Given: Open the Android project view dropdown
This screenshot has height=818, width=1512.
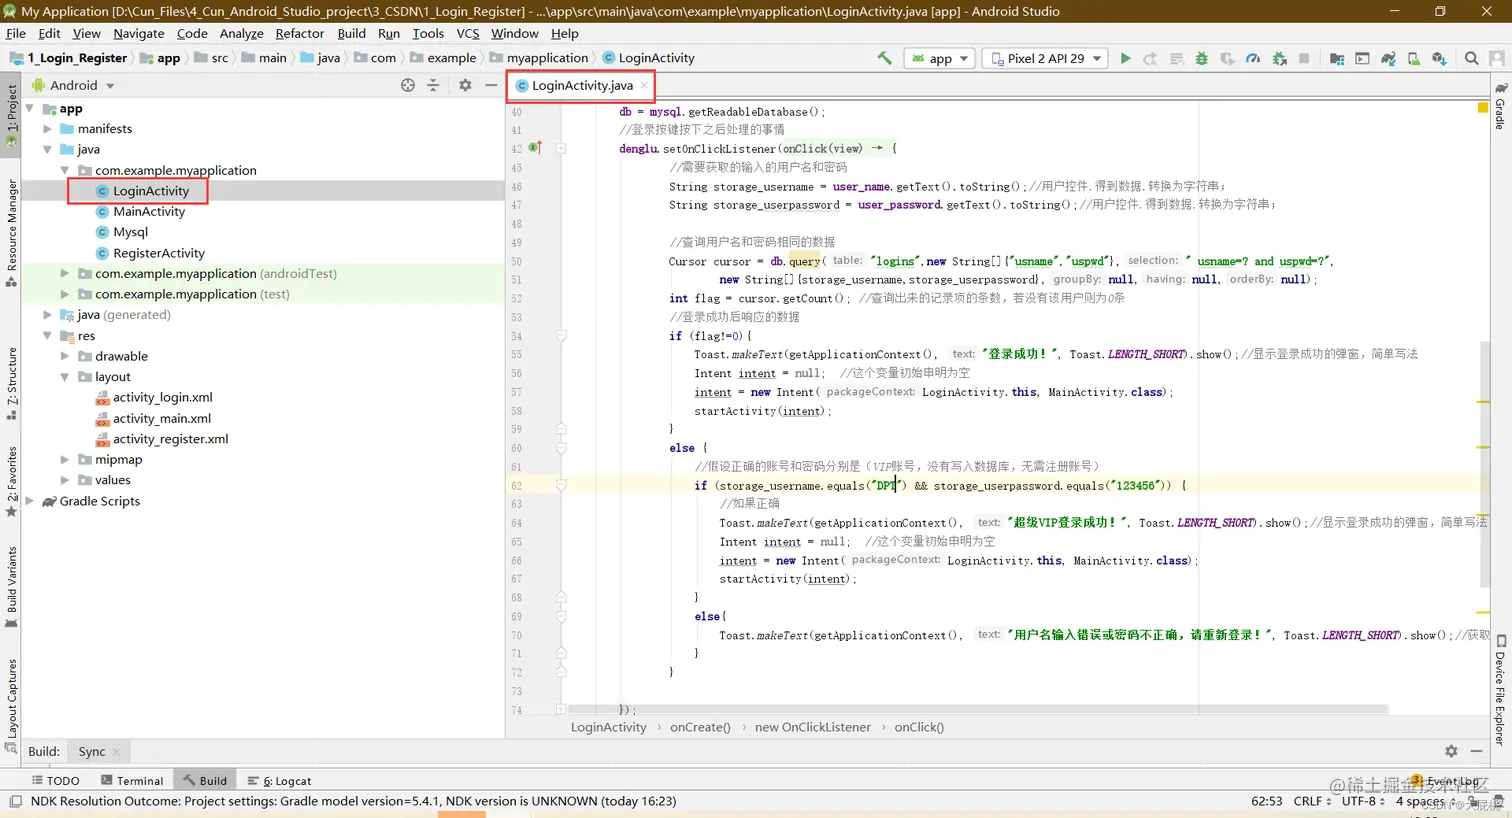Looking at the screenshot, I should tap(74, 85).
